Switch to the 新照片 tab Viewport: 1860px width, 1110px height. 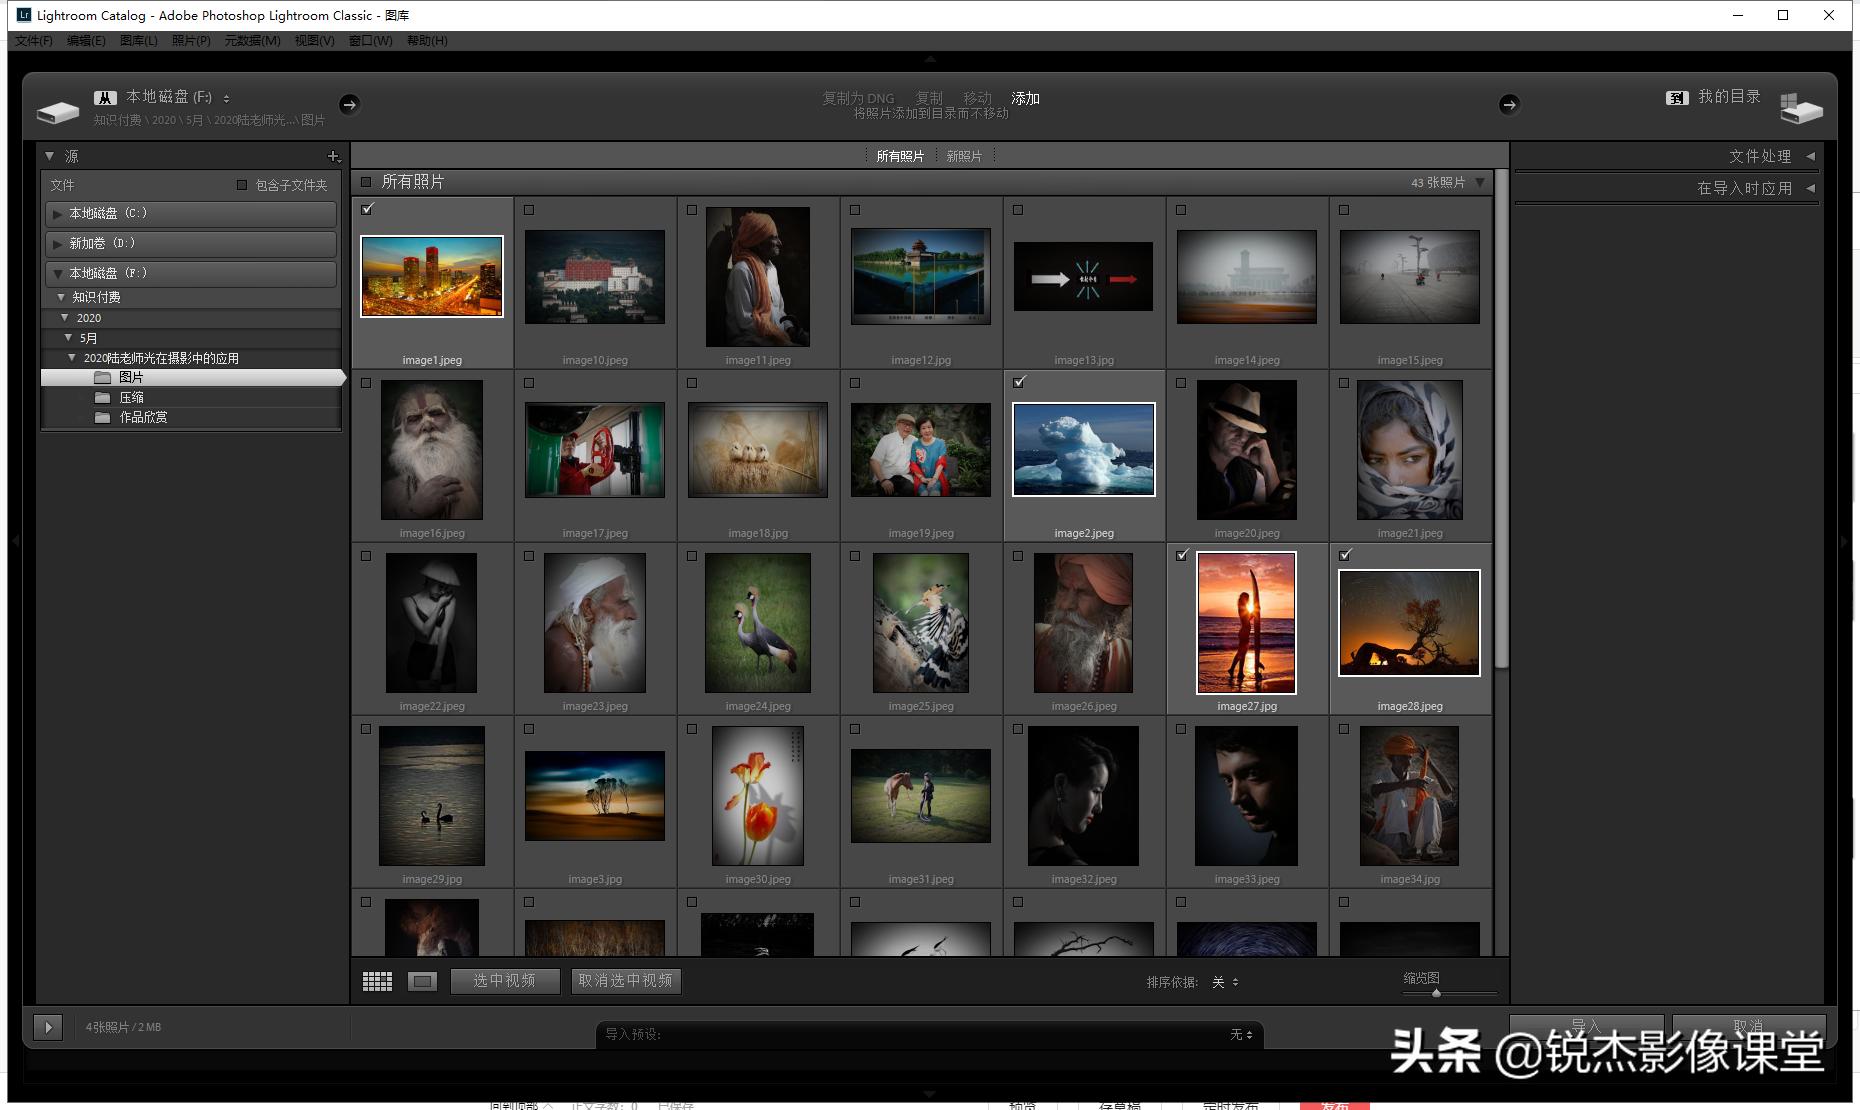pyautogui.click(x=964, y=156)
